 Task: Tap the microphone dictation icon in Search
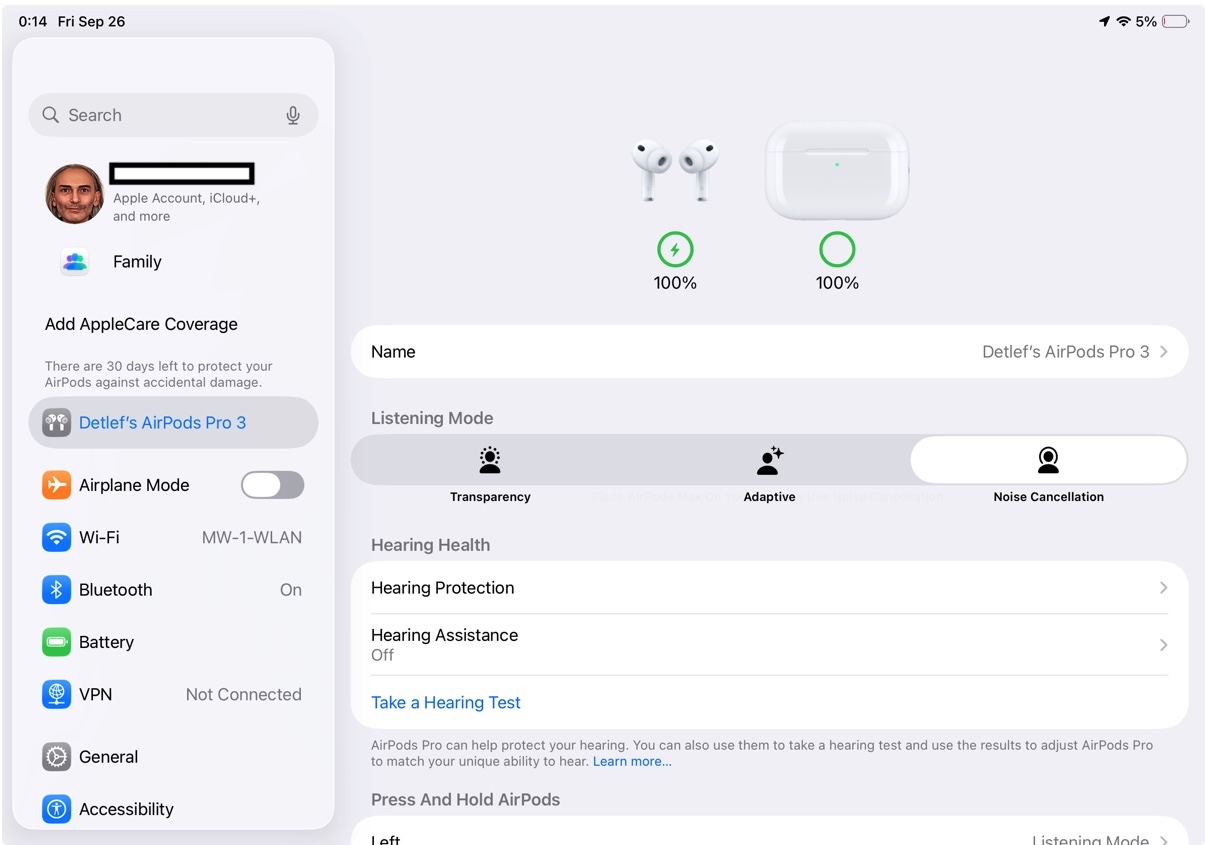coord(293,115)
